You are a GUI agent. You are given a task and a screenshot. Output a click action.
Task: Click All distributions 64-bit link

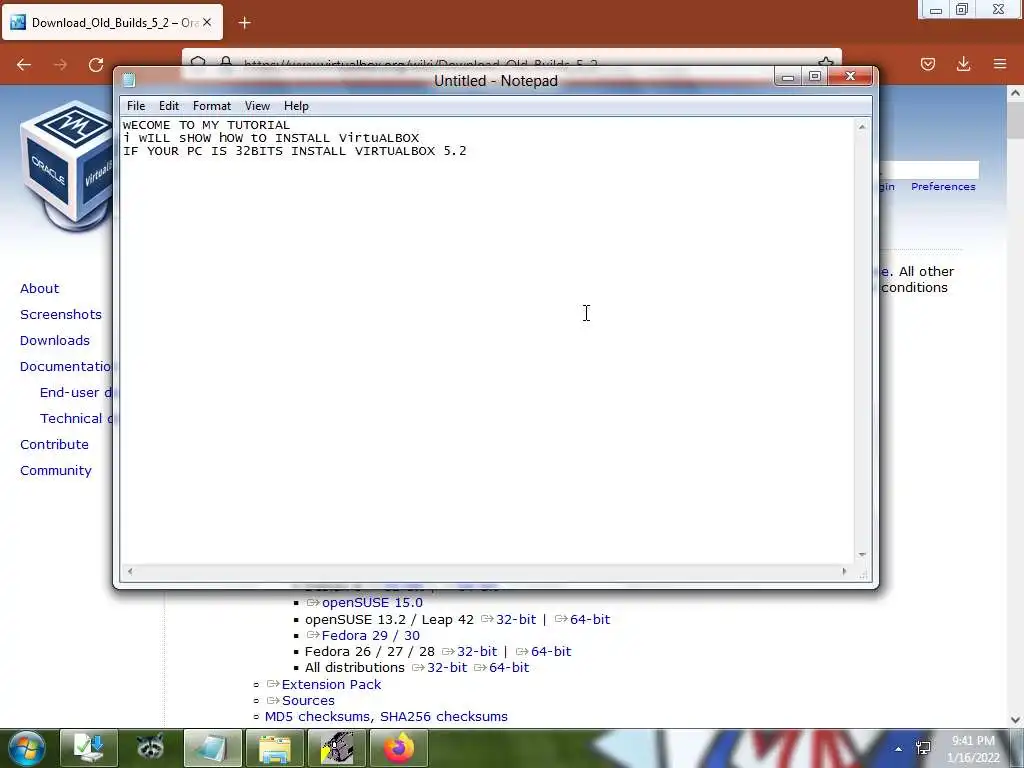tap(509, 668)
